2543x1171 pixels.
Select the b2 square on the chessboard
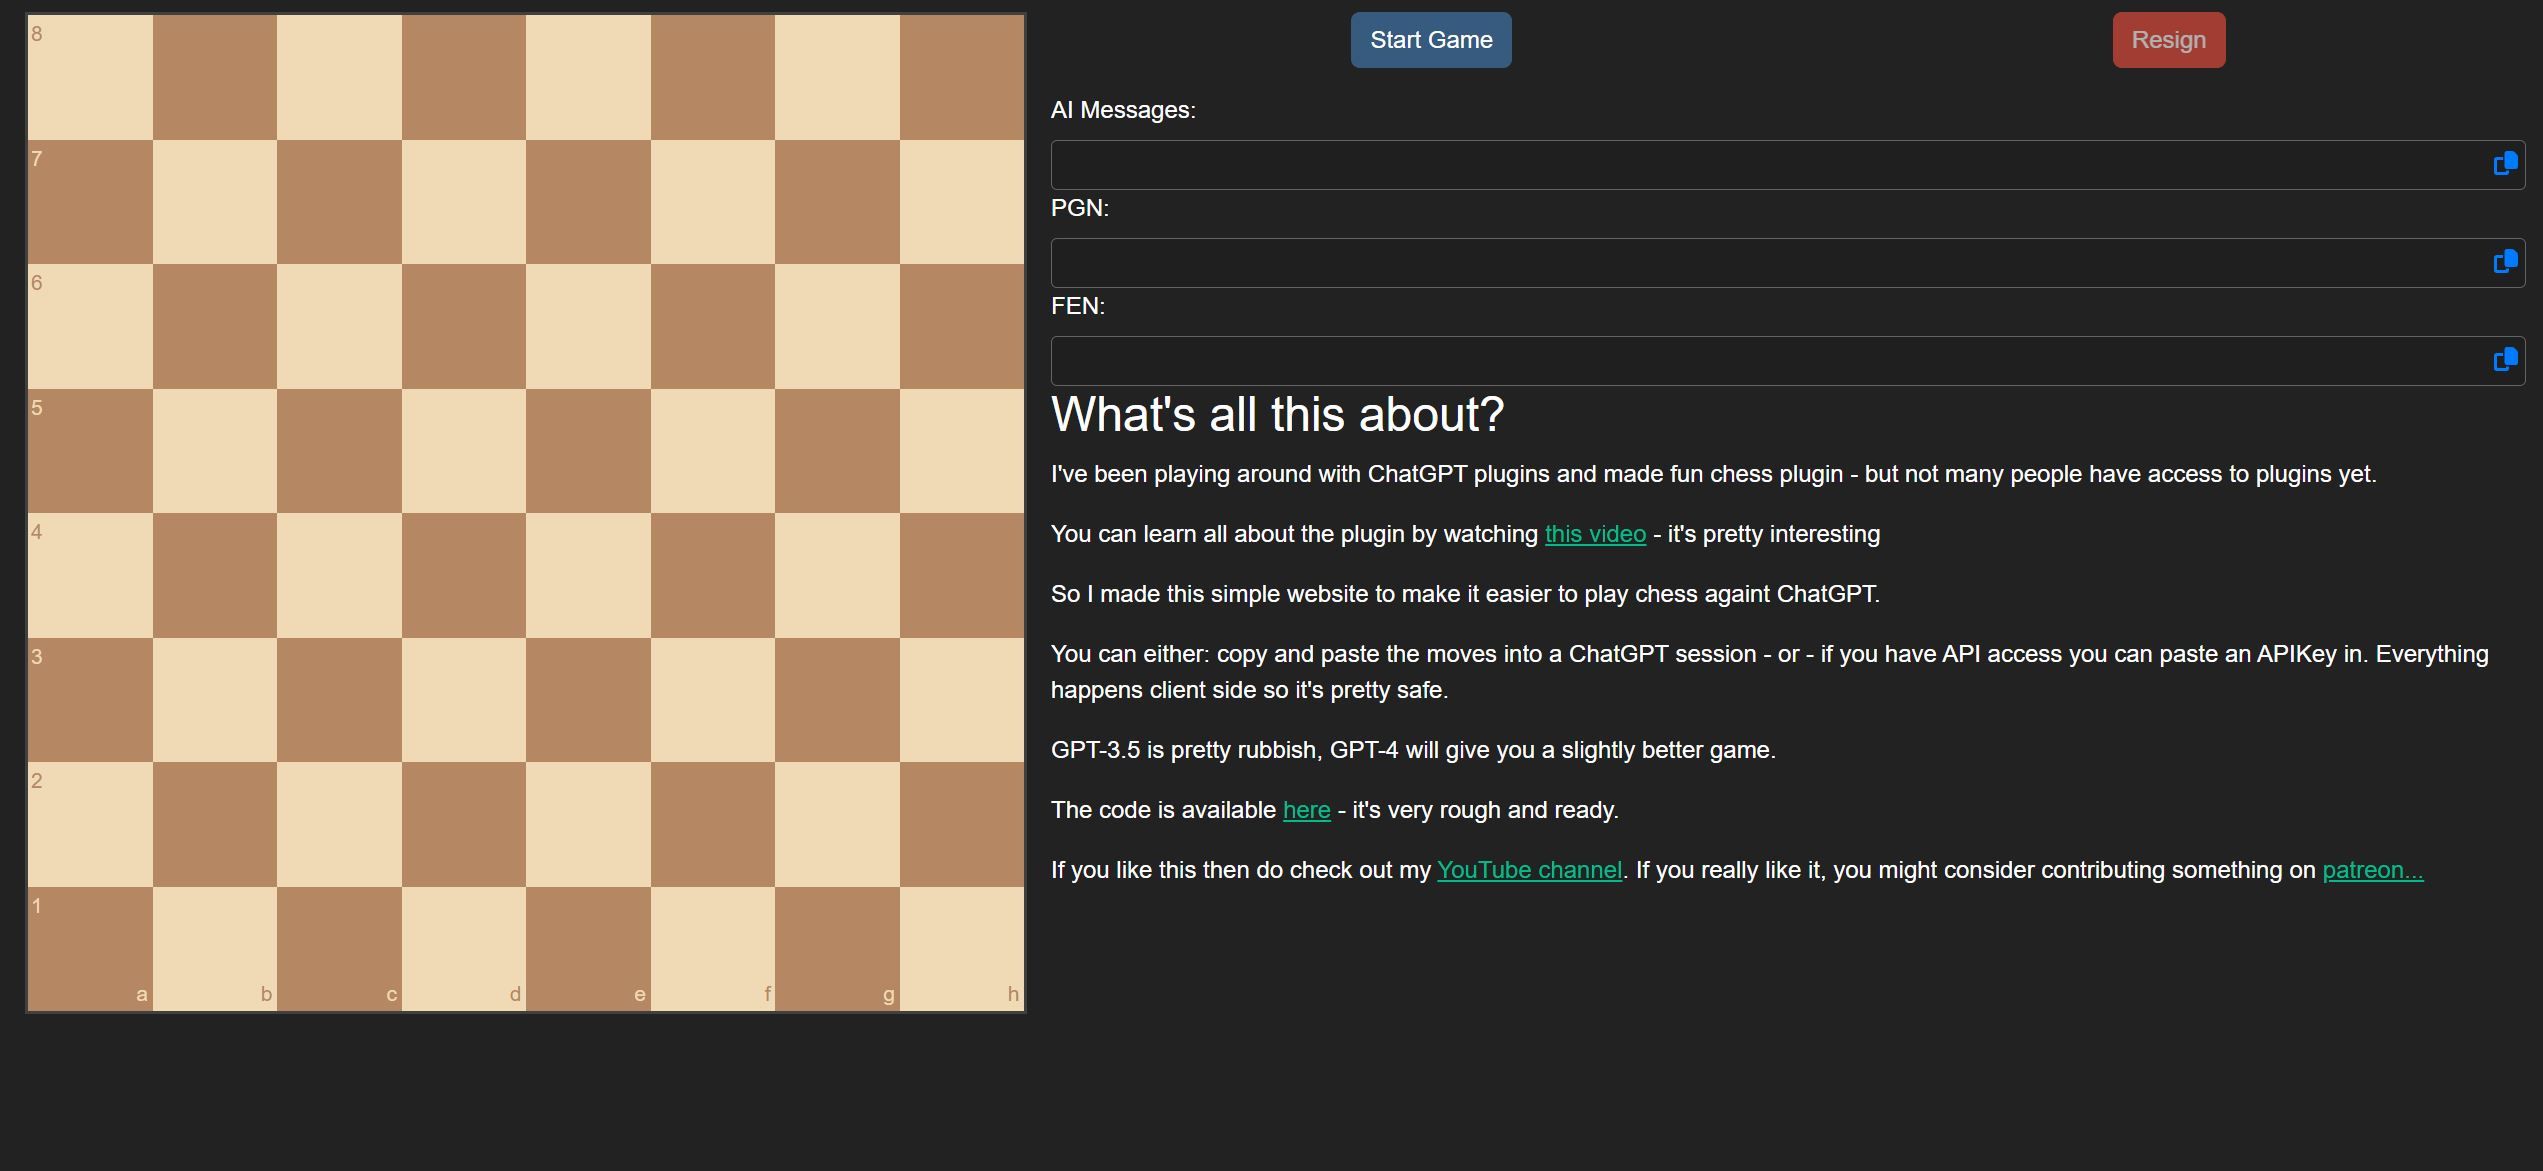pos(215,824)
